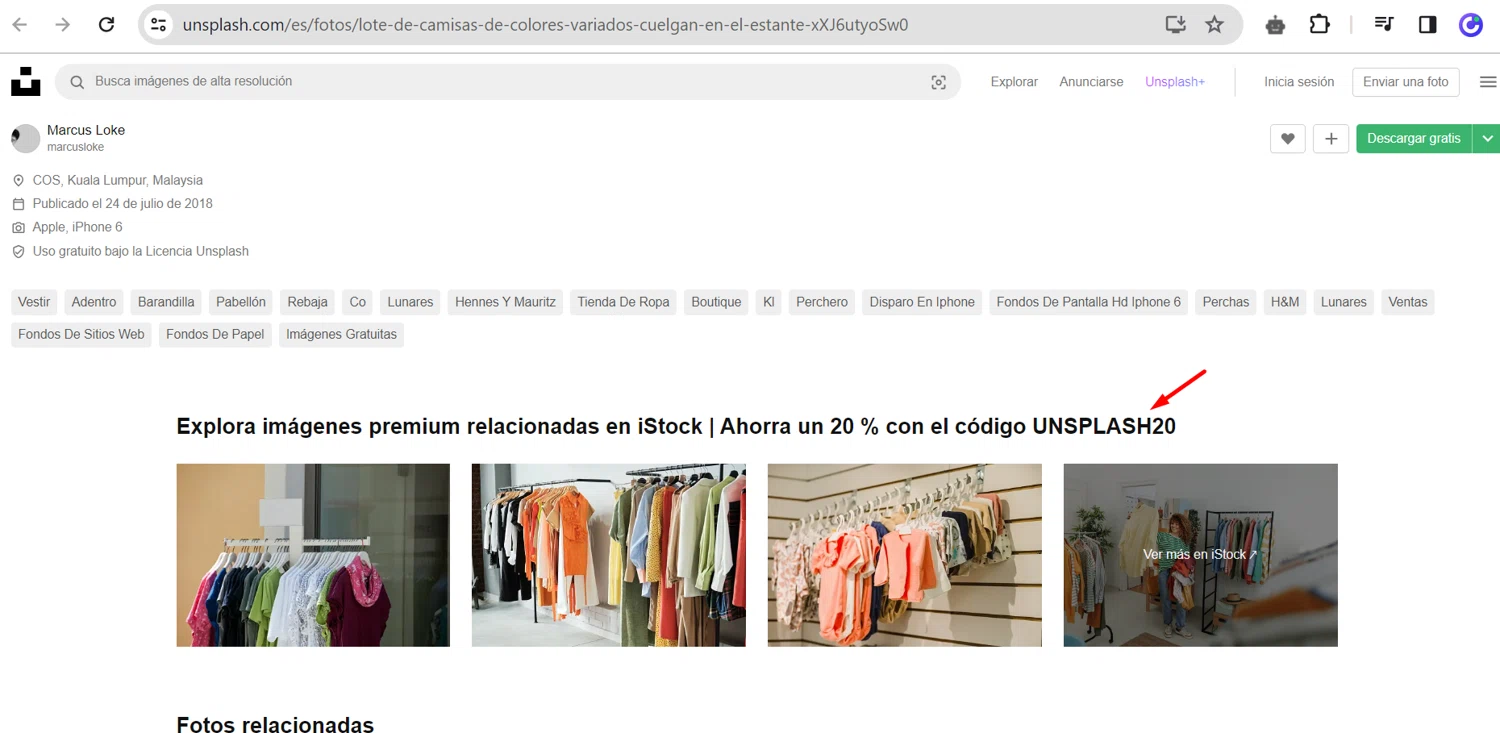This screenshot has height=733, width=1500.
Task: Open iStock thumbnail of colorful blouses rack
Action: [x=313, y=555]
